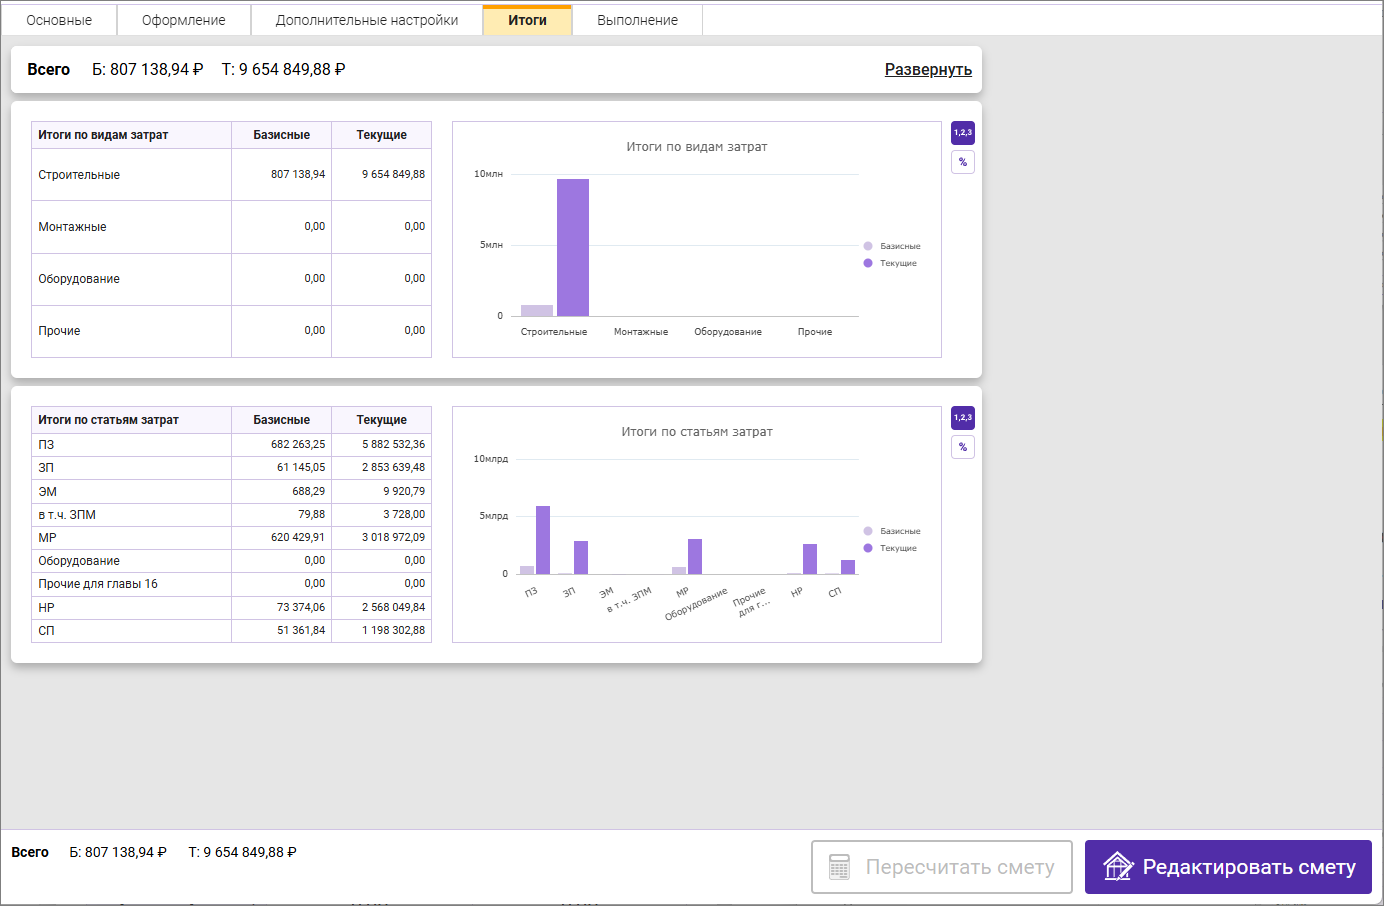The image size is (1384, 906).
Task: Open the Основные tab
Action: click(59, 20)
